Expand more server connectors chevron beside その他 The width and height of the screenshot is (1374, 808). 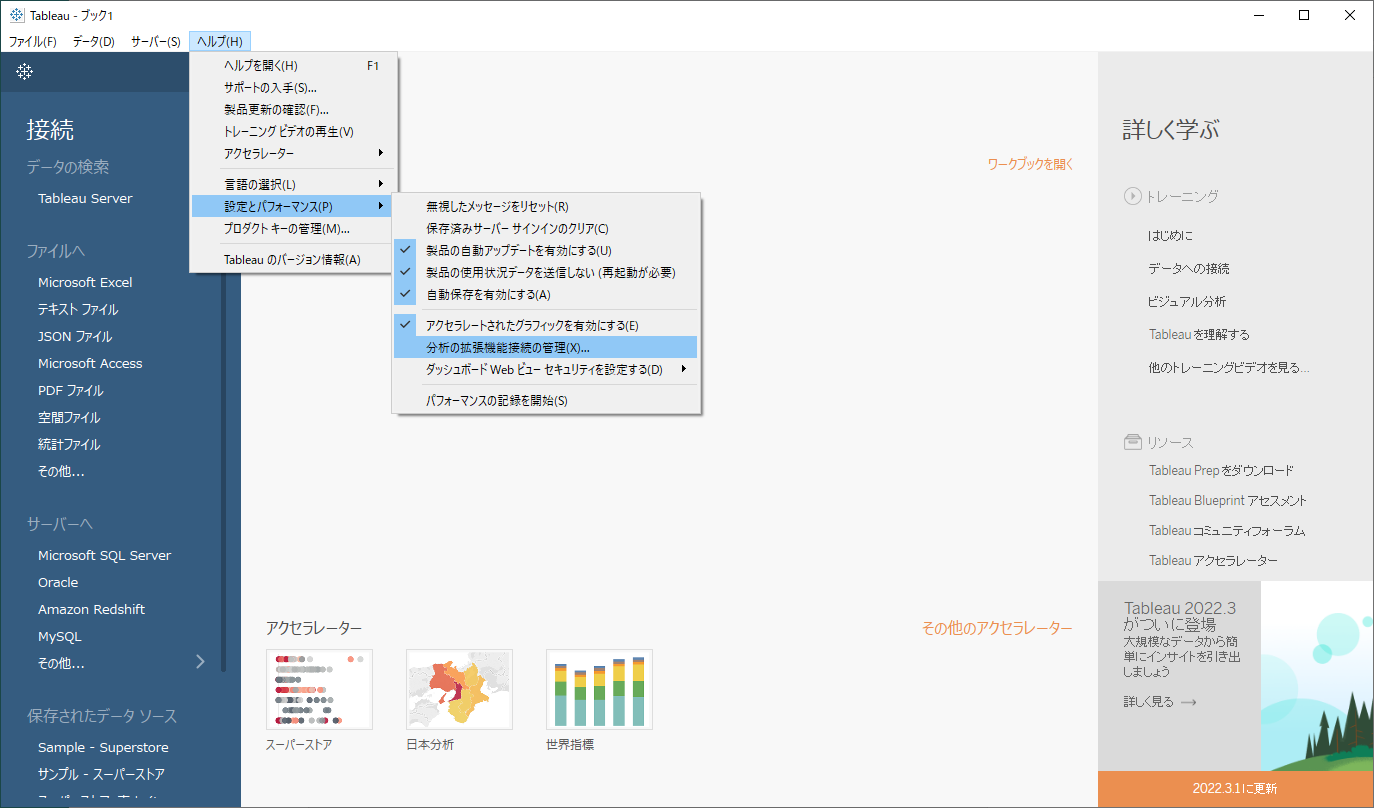(x=200, y=662)
